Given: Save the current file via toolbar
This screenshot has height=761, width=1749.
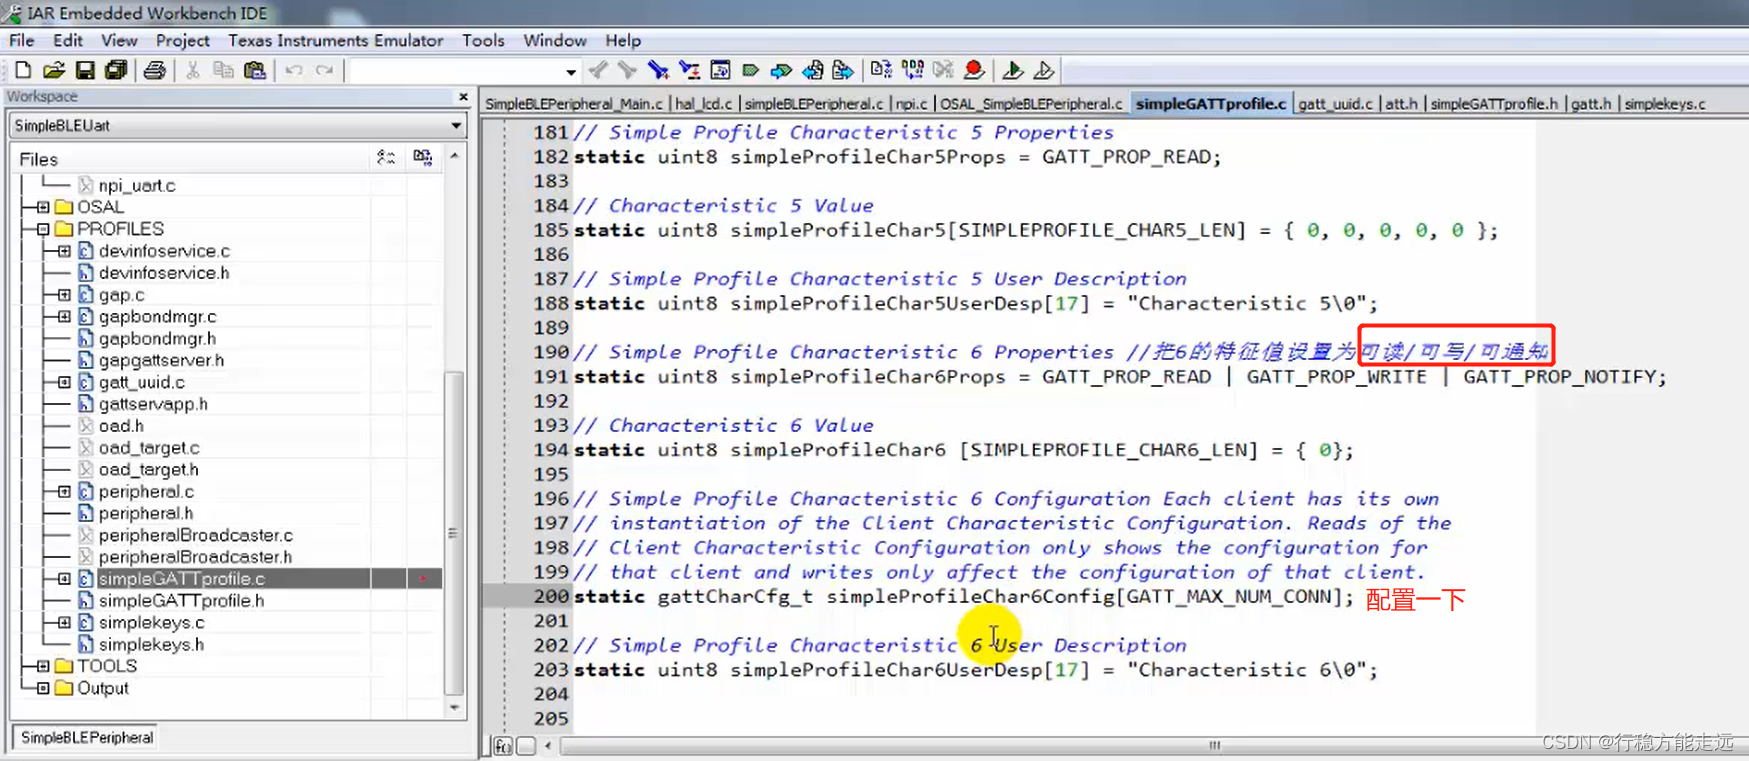Looking at the screenshot, I should point(85,70).
